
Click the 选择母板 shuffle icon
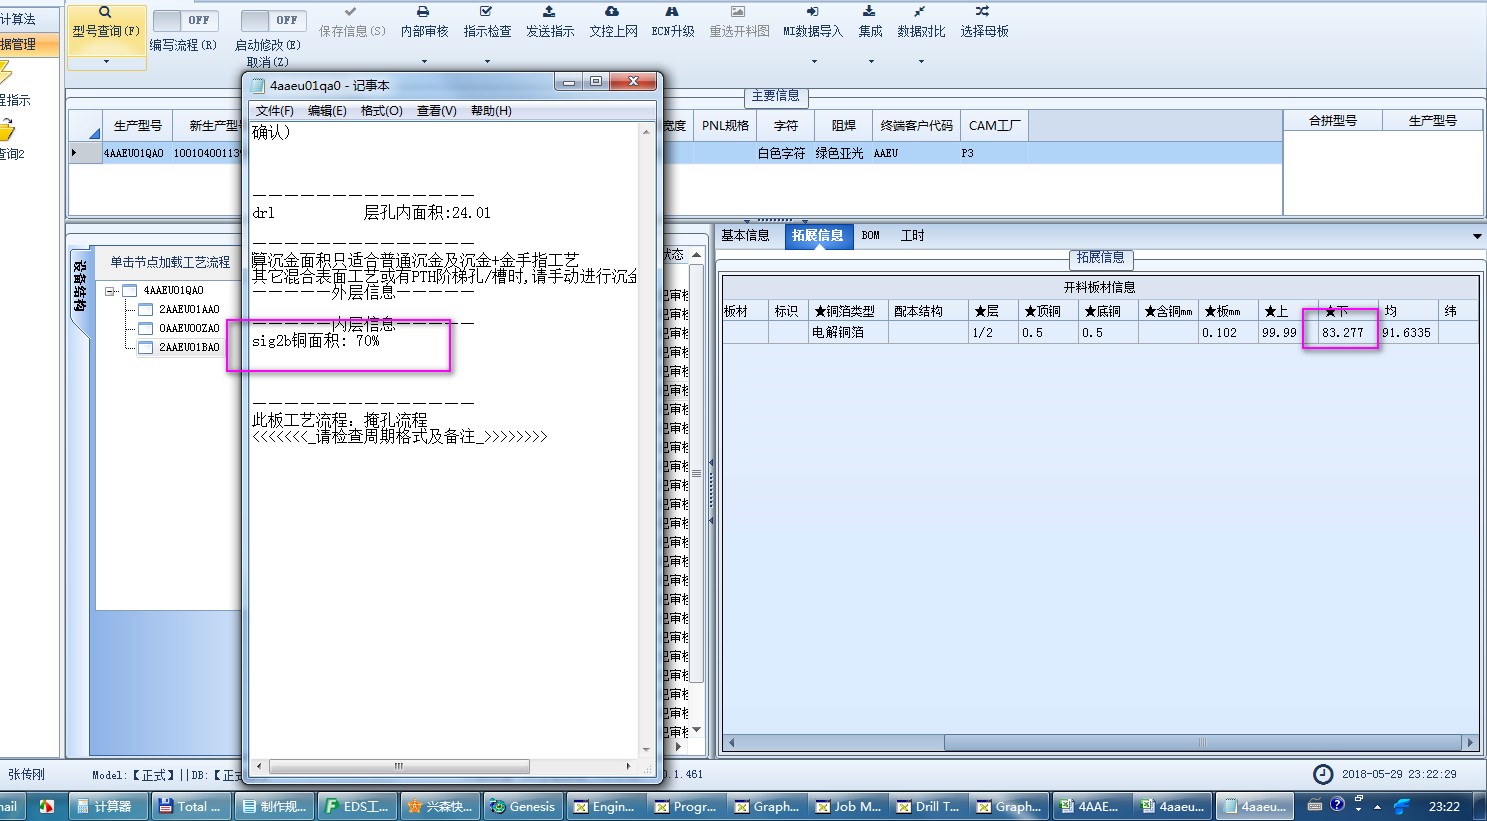(983, 11)
